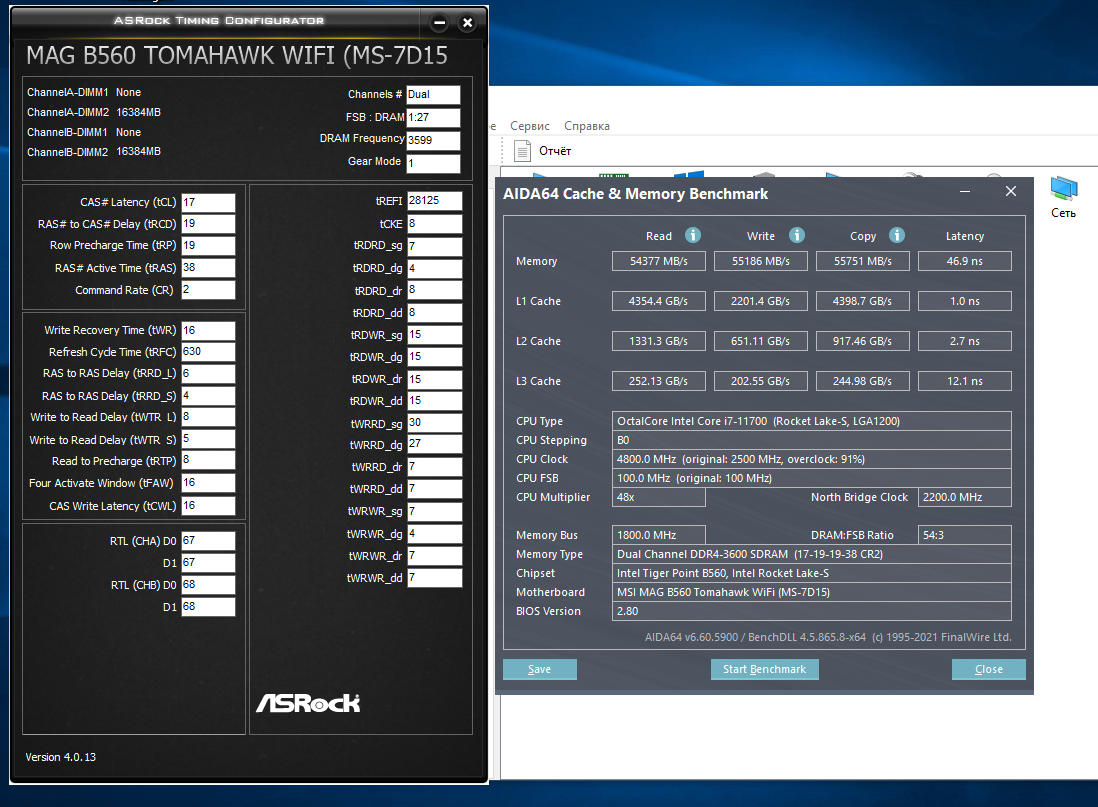Screen dimensions: 1098x807
Task: Click the Motherboard value field
Action: [x=812, y=592]
